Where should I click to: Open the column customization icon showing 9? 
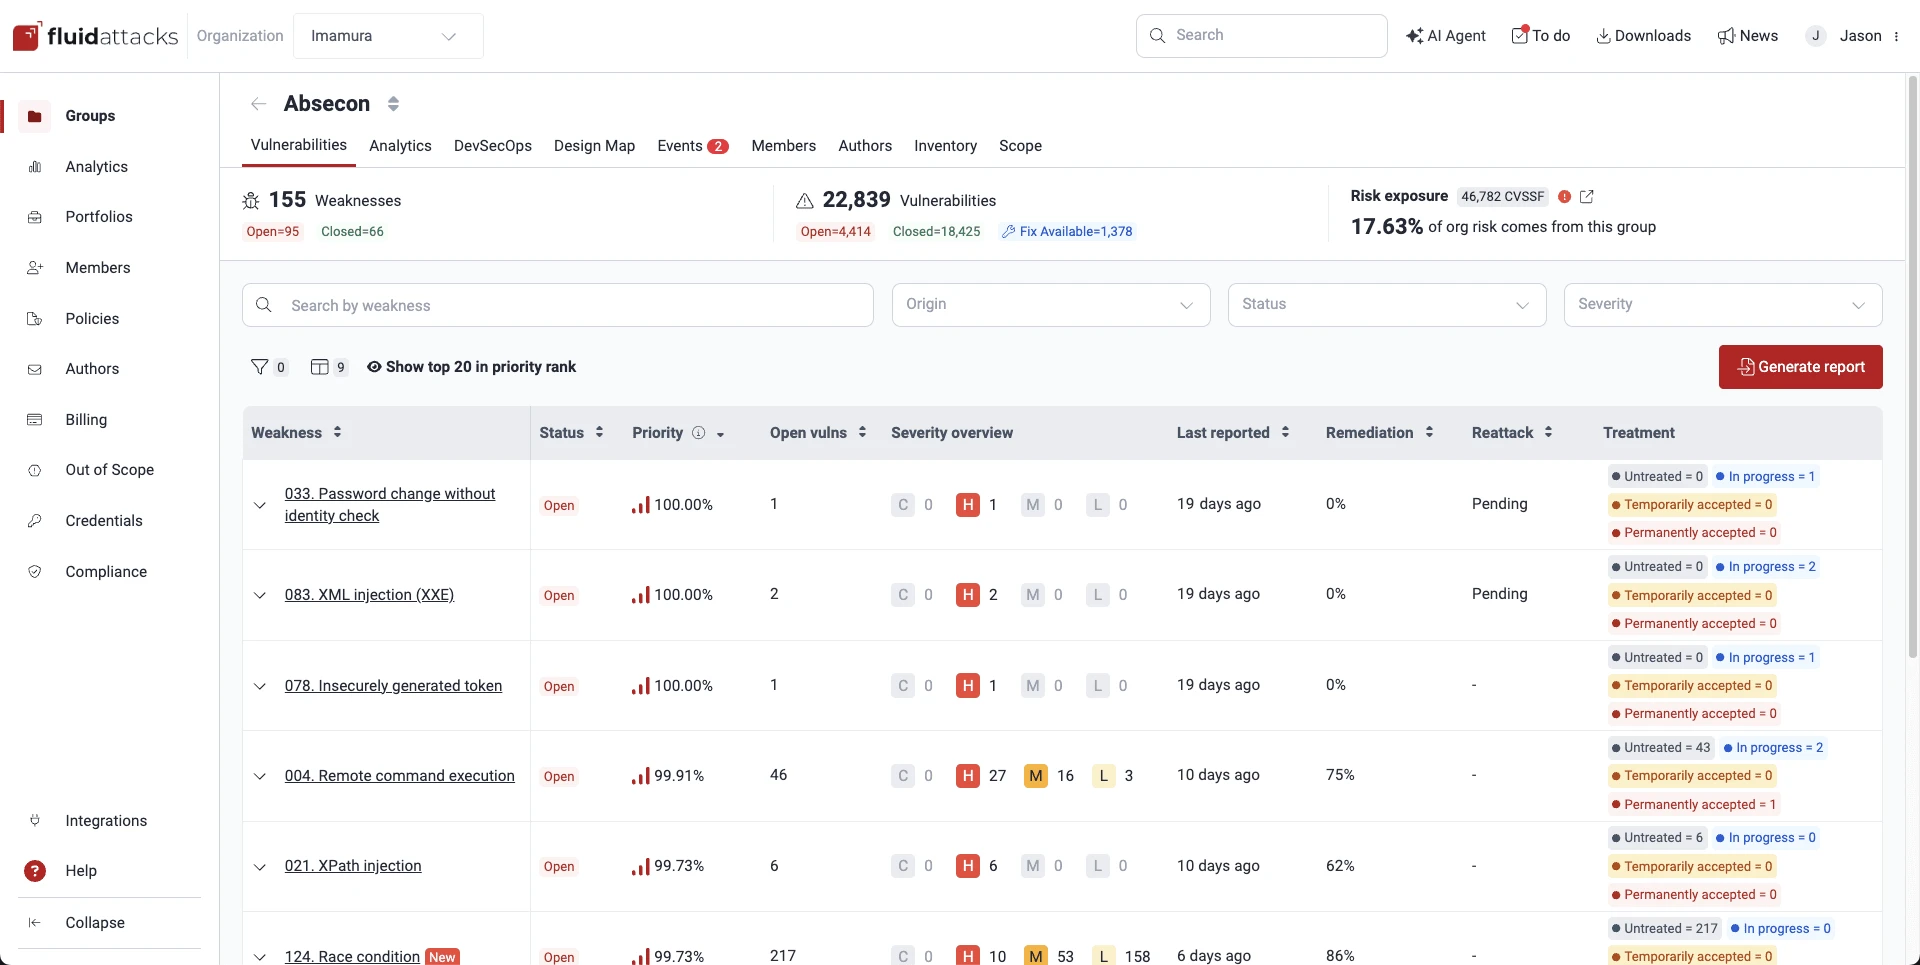(322, 367)
